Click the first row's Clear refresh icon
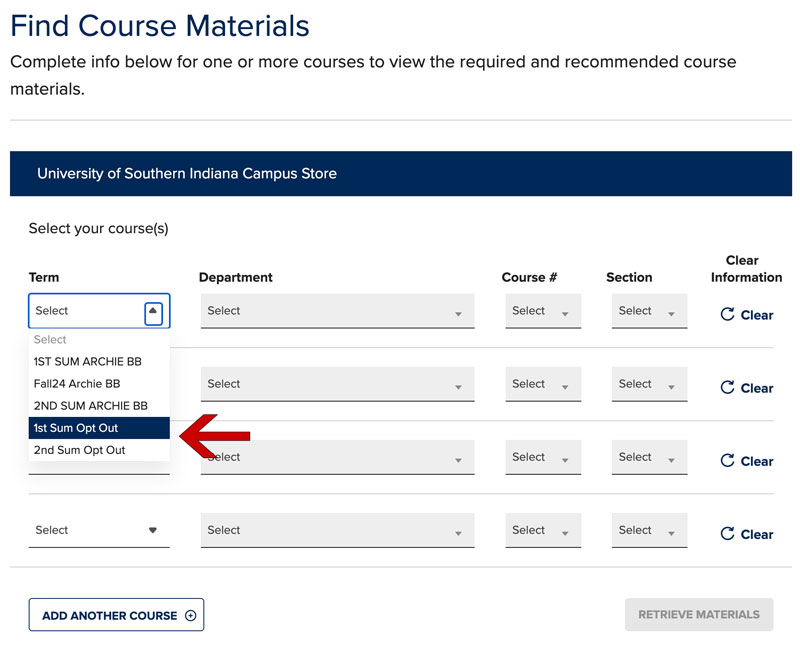 [728, 315]
